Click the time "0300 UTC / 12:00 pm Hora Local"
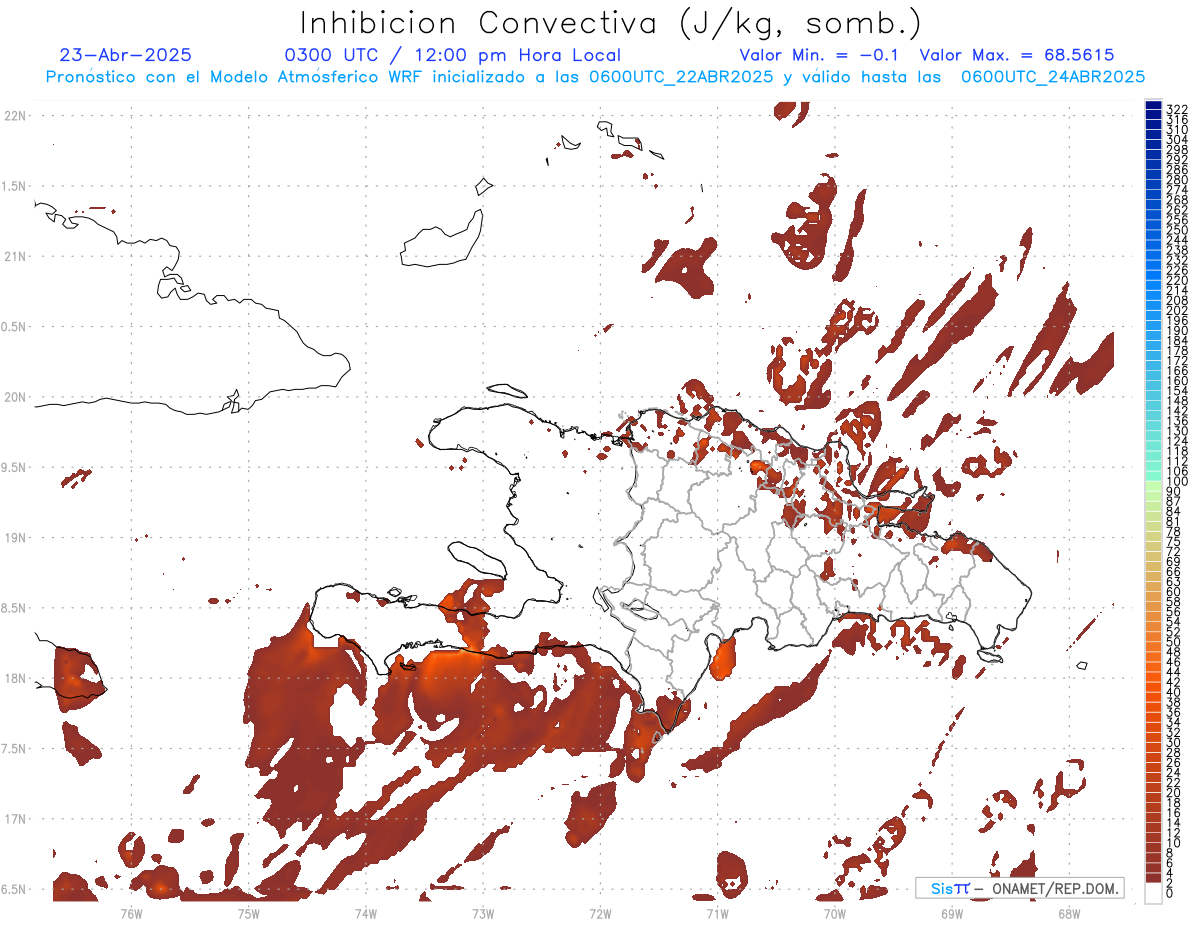 pos(453,55)
